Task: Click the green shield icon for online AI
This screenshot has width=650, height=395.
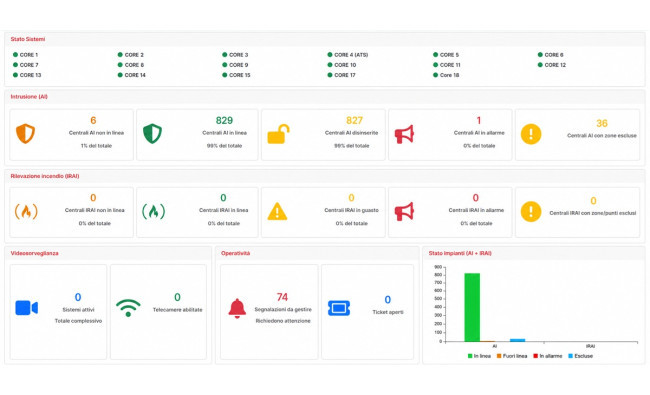Action: click(152, 133)
